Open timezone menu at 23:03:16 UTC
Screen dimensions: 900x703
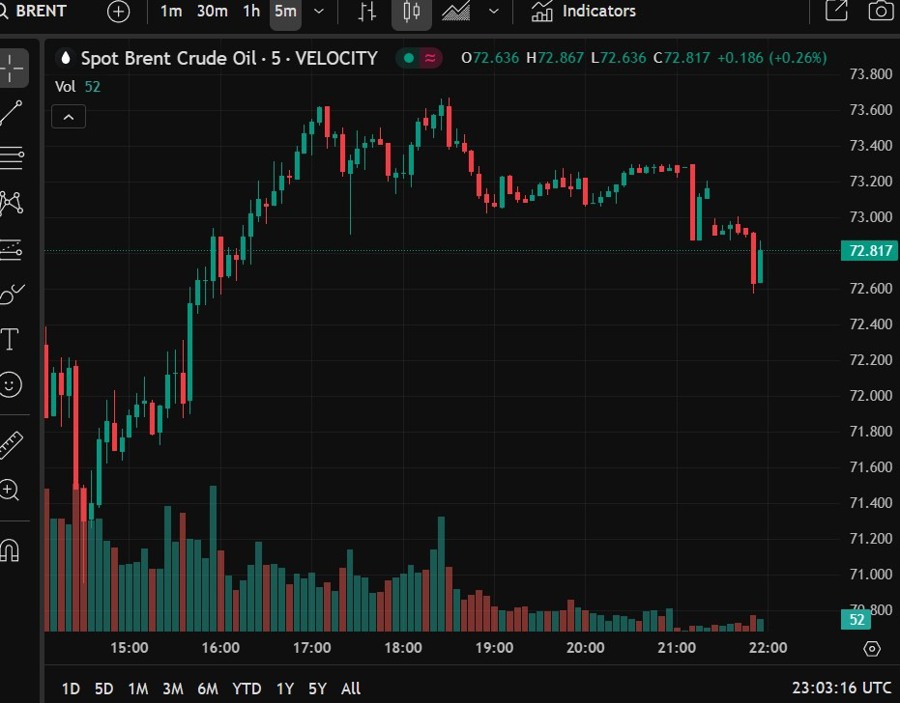[841, 688]
